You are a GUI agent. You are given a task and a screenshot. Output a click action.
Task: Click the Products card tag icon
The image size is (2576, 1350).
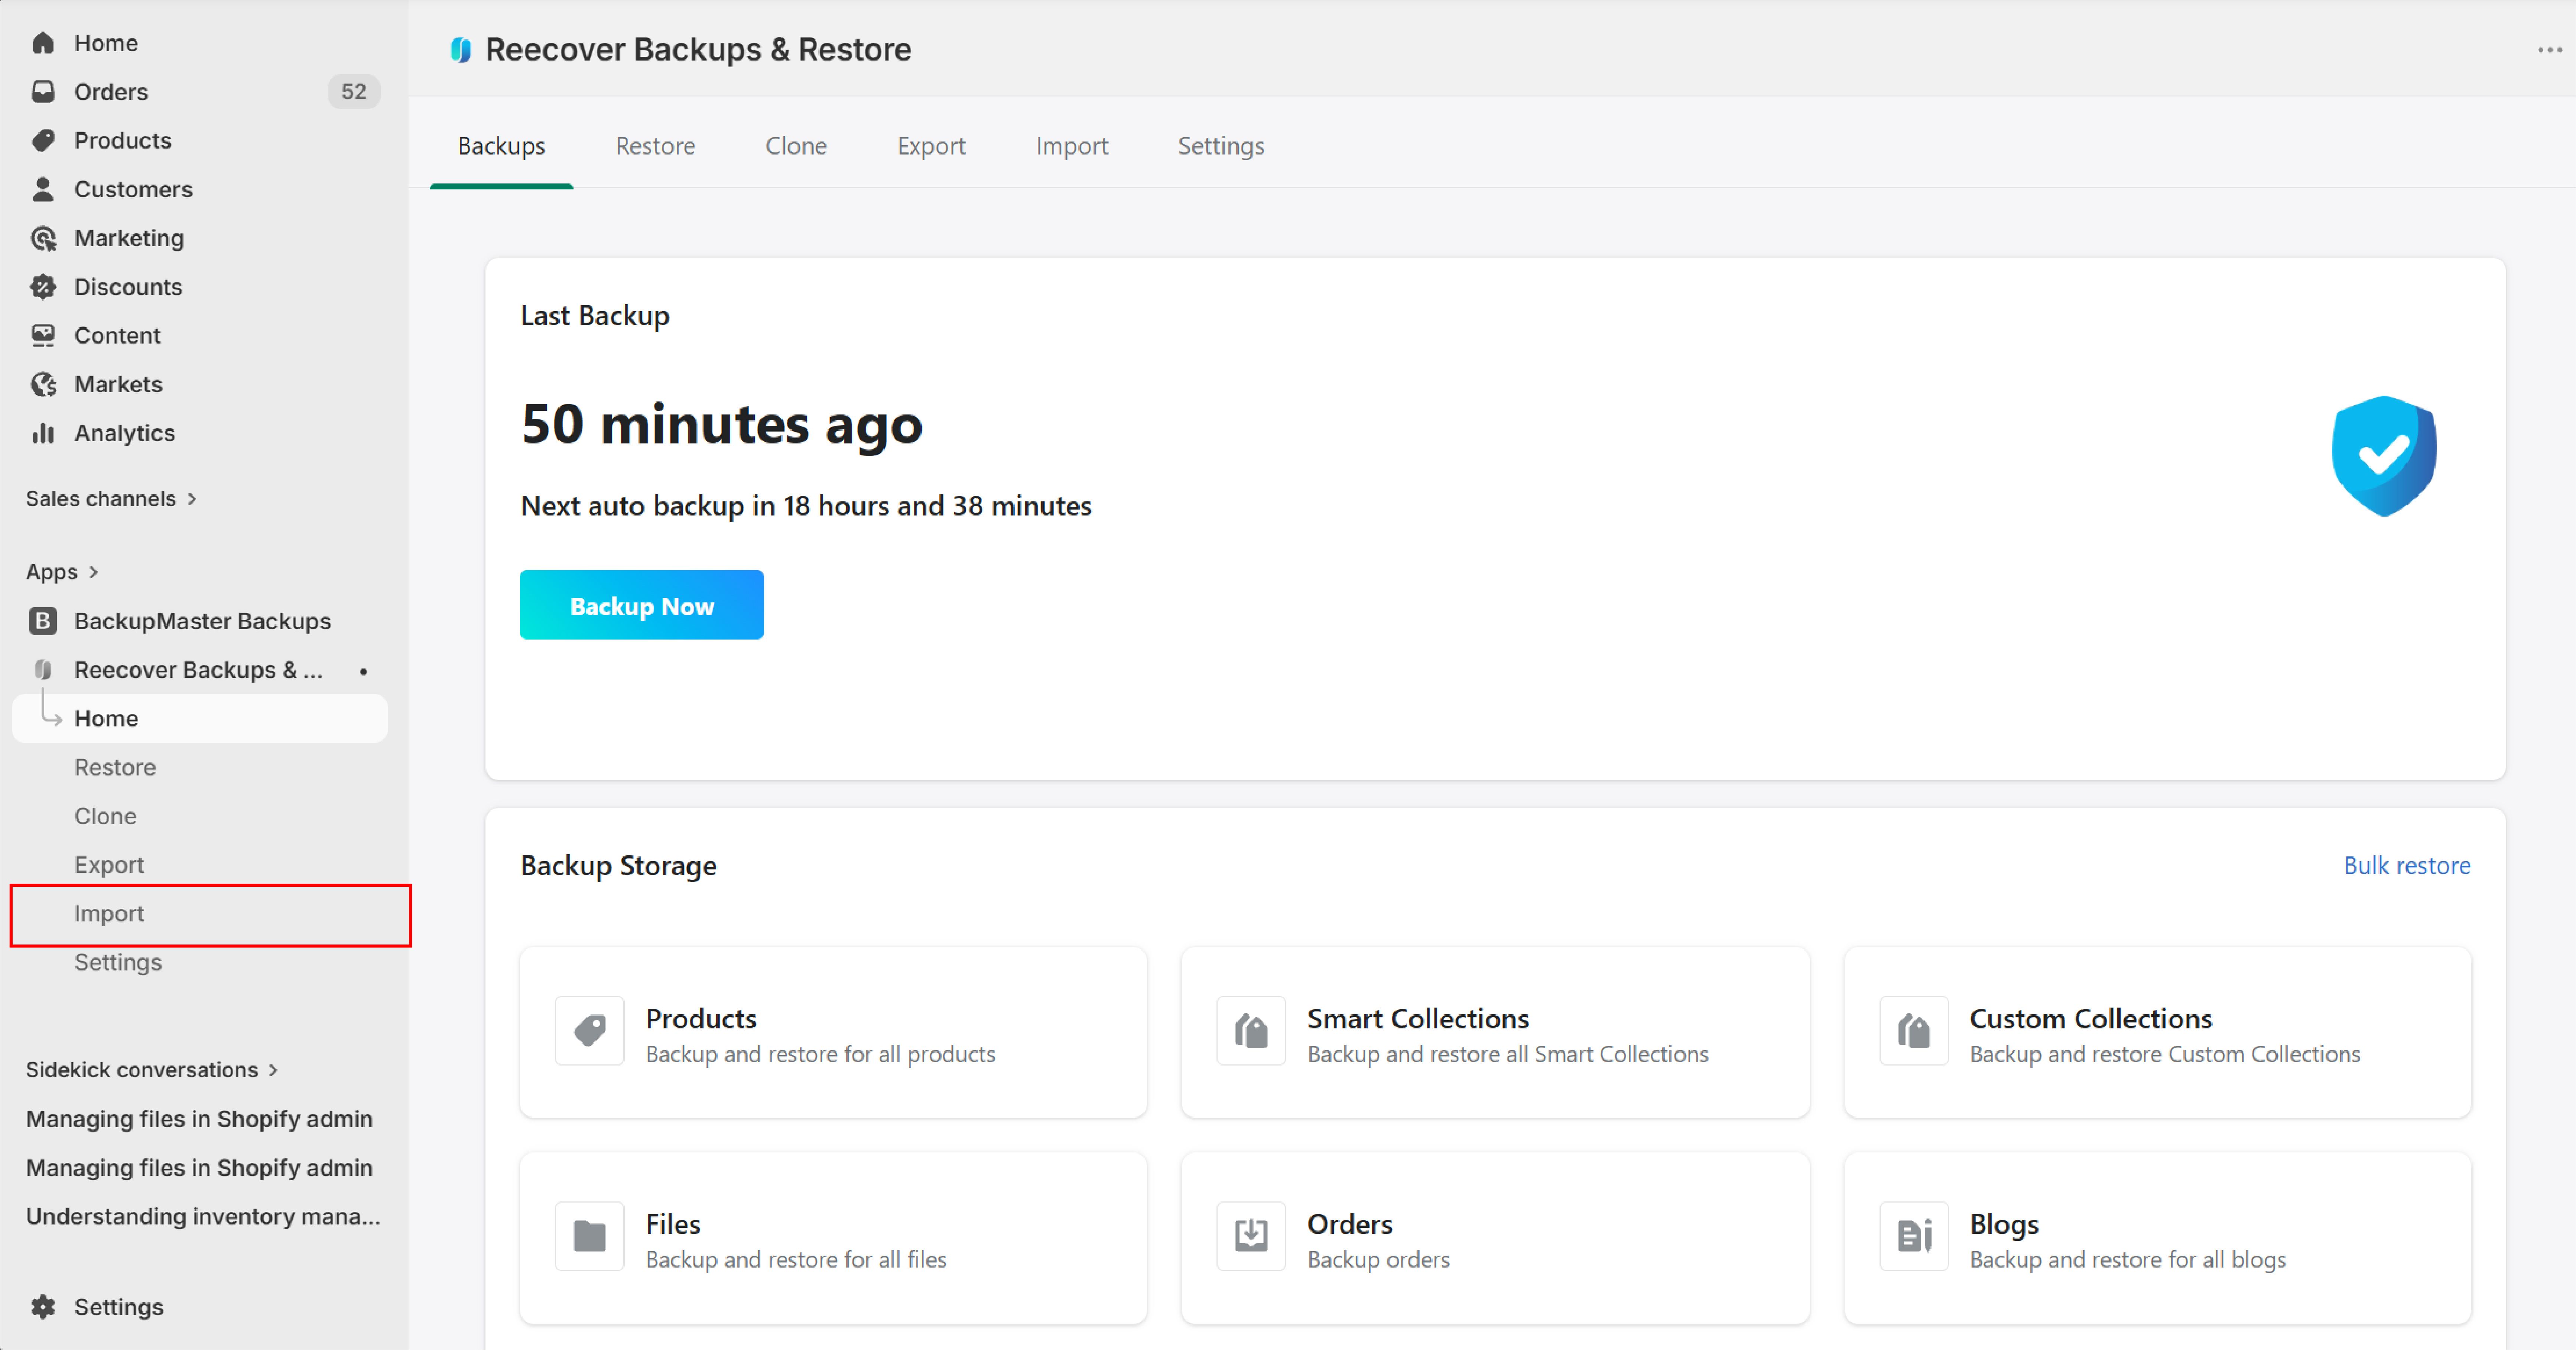(x=590, y=1031)
